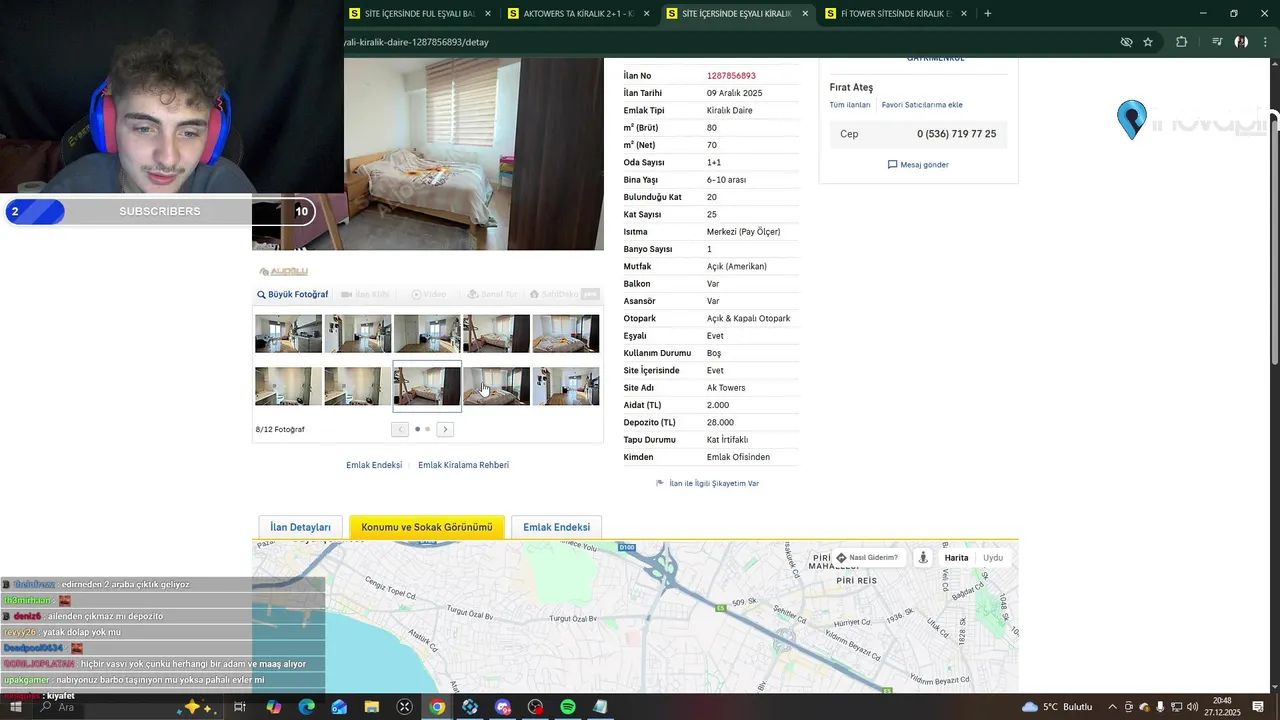1280x720 pixels.
Task: Click the İlan Klibi camera option
Action: 365,295
